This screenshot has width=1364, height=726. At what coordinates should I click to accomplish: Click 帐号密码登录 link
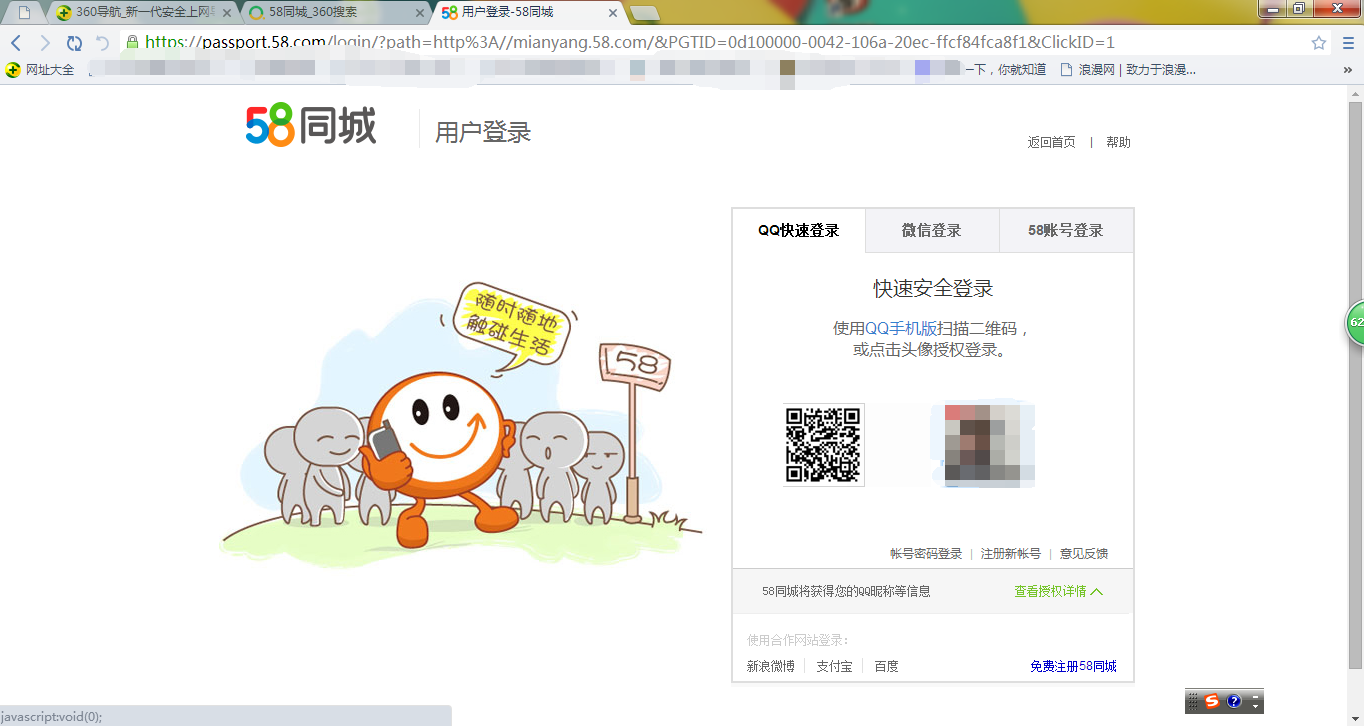pos(926,554)
